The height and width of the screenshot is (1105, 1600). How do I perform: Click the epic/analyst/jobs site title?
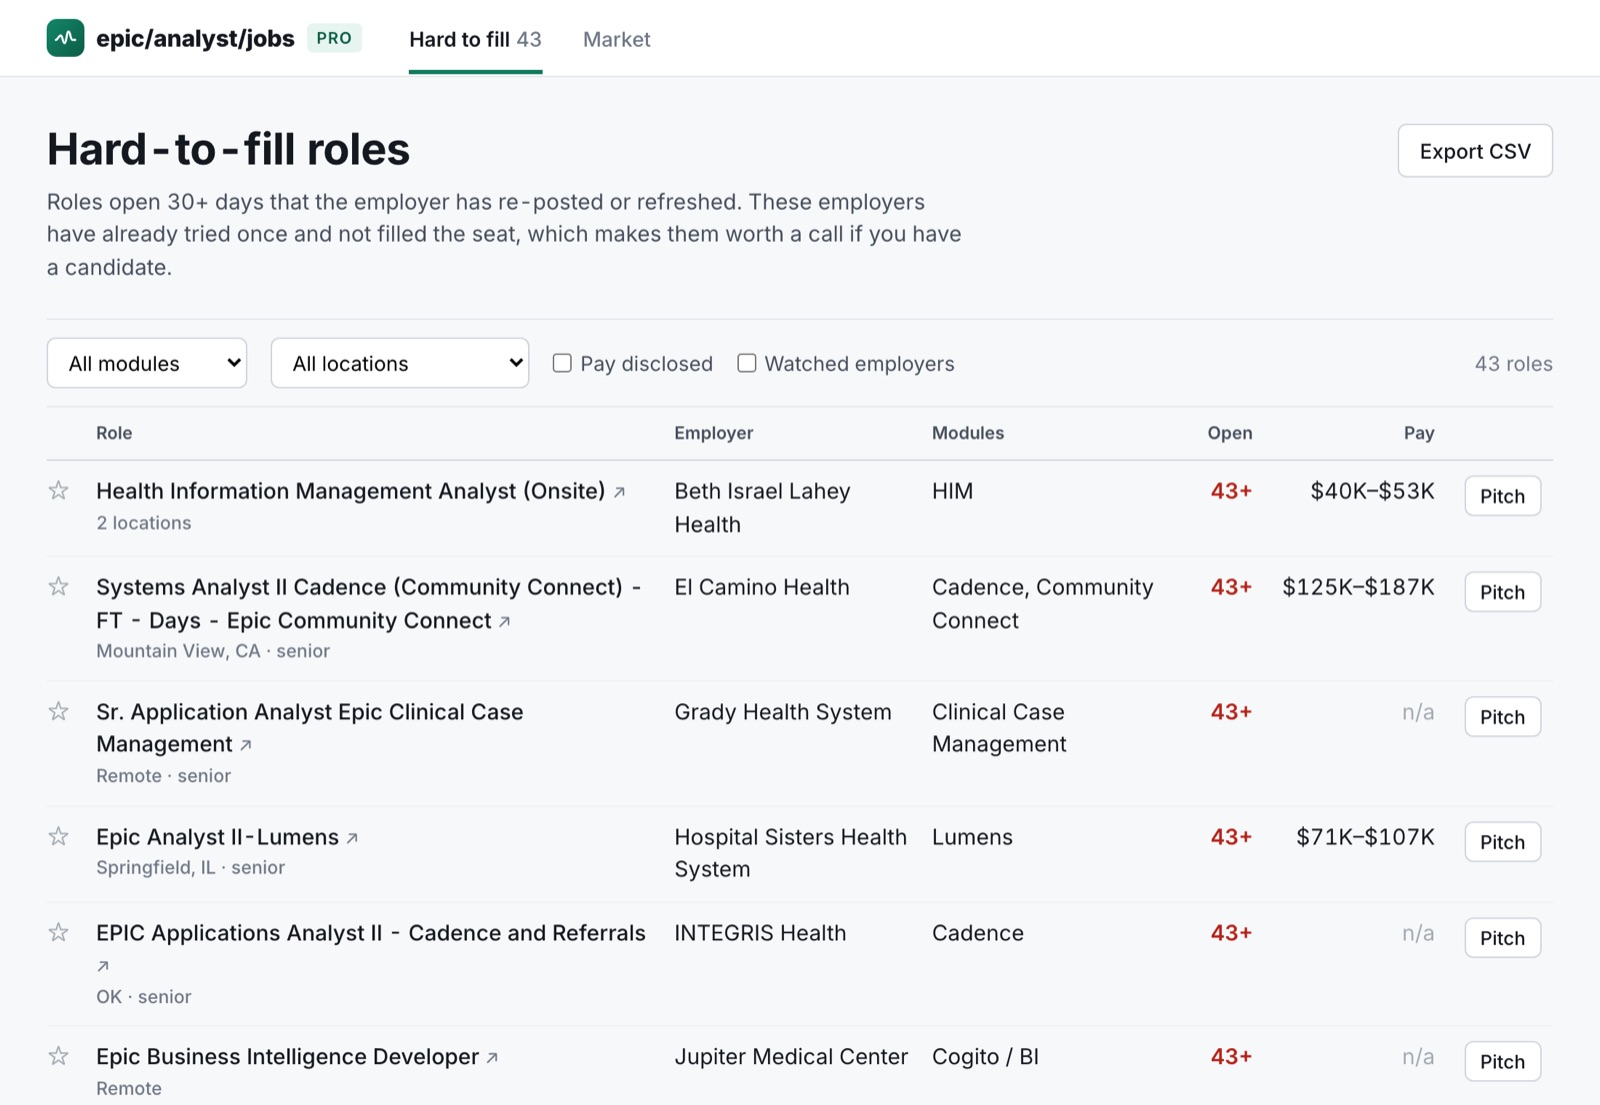[195, 39]
